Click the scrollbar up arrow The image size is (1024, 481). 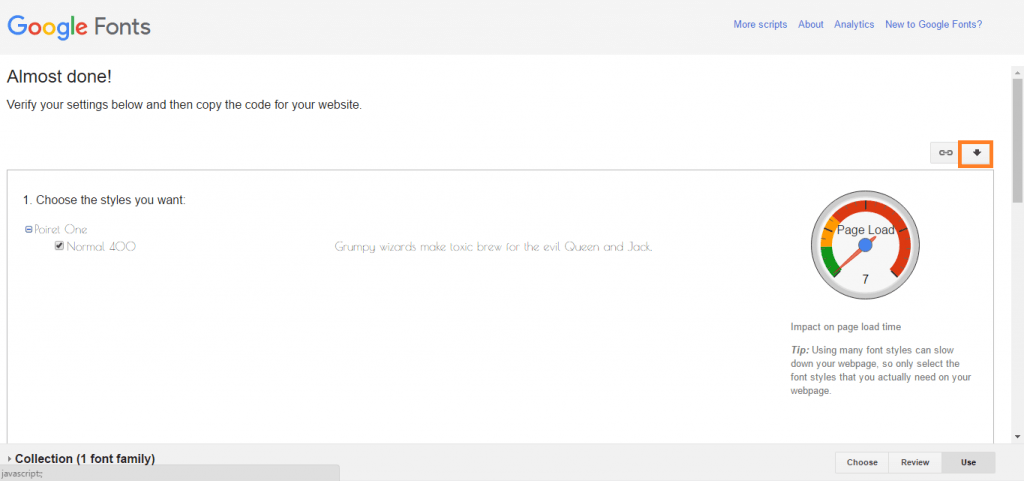click(x=1017, y=71)
